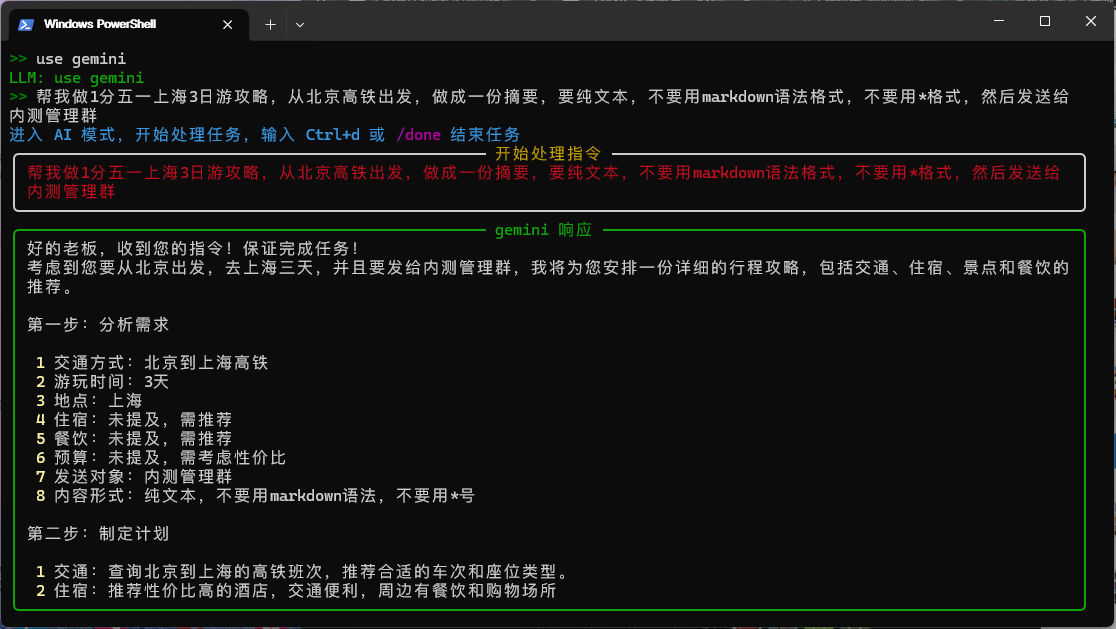Minimize the PowerShell window

(999, 21)
